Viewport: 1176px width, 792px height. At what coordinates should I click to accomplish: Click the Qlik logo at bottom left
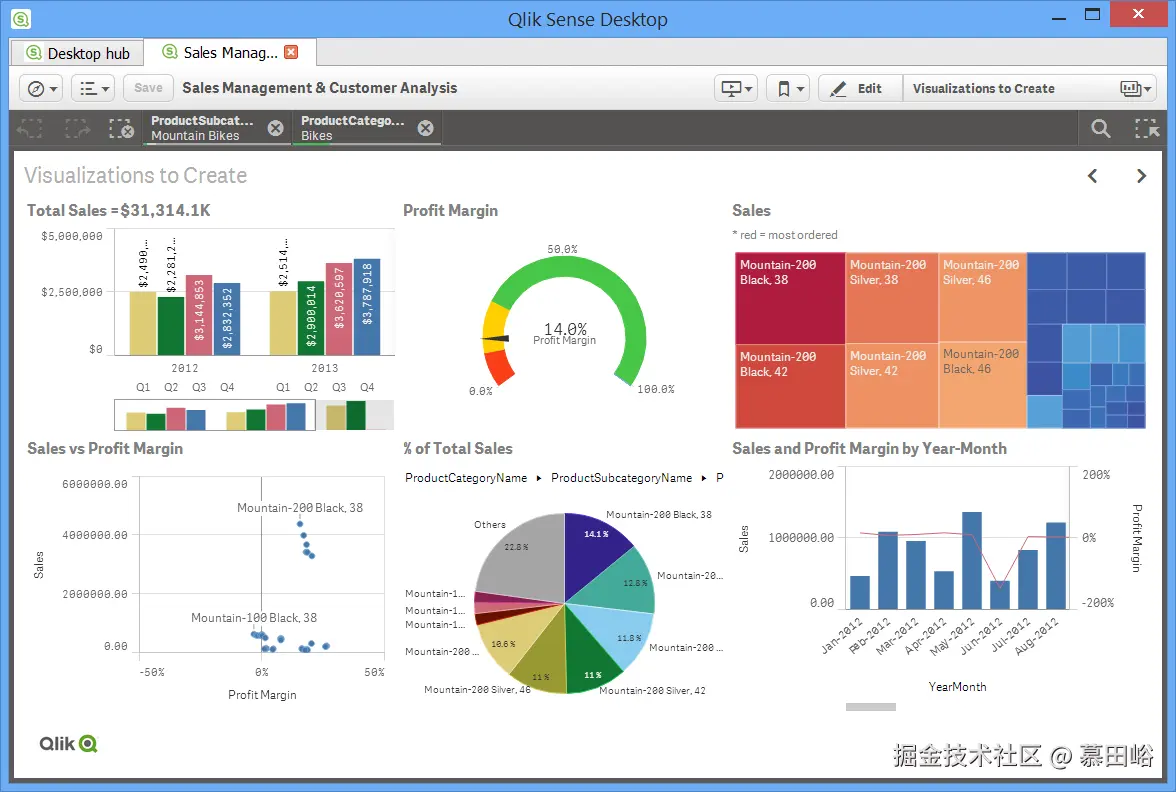point(68,743)
